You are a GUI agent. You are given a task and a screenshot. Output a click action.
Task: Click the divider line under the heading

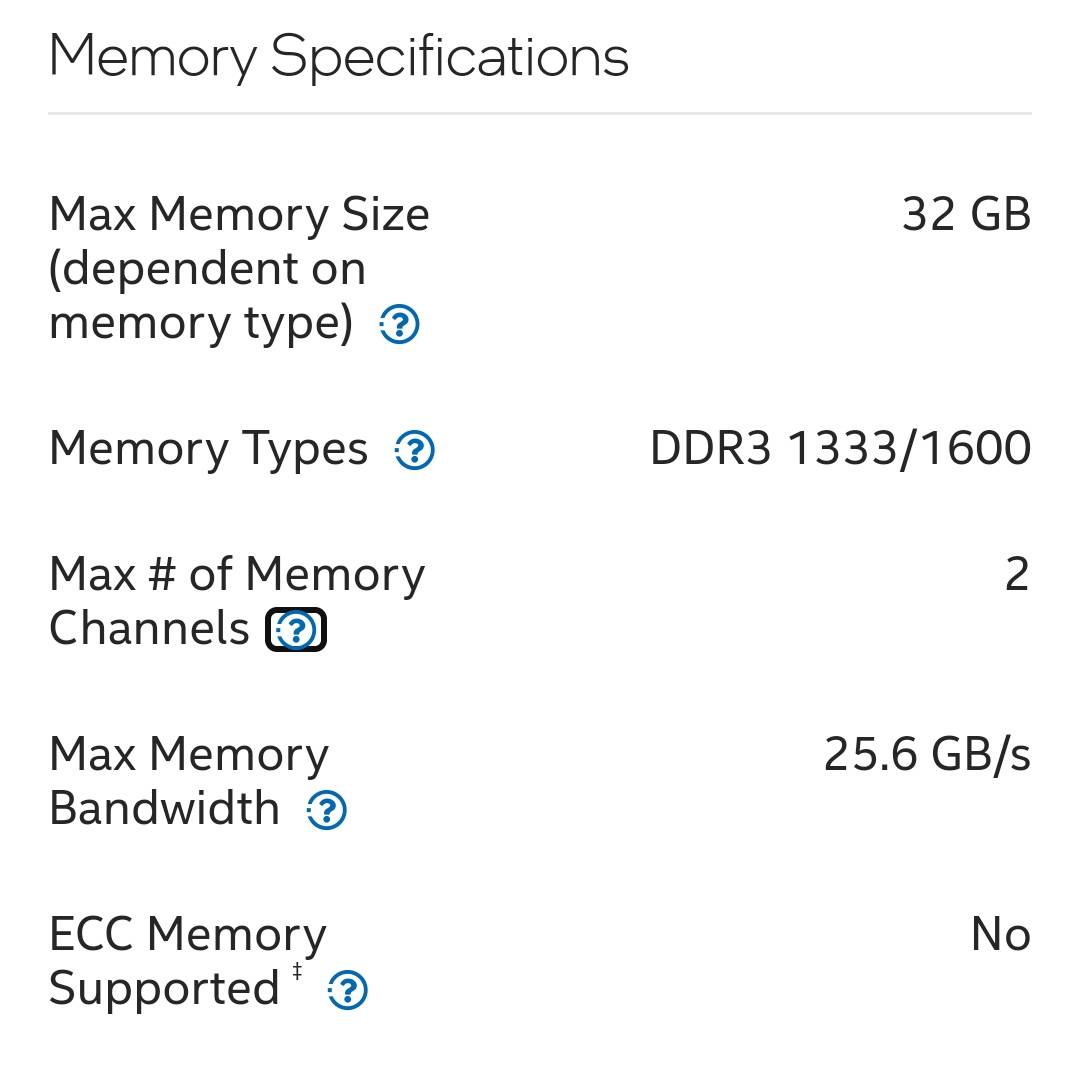point(540,113)
